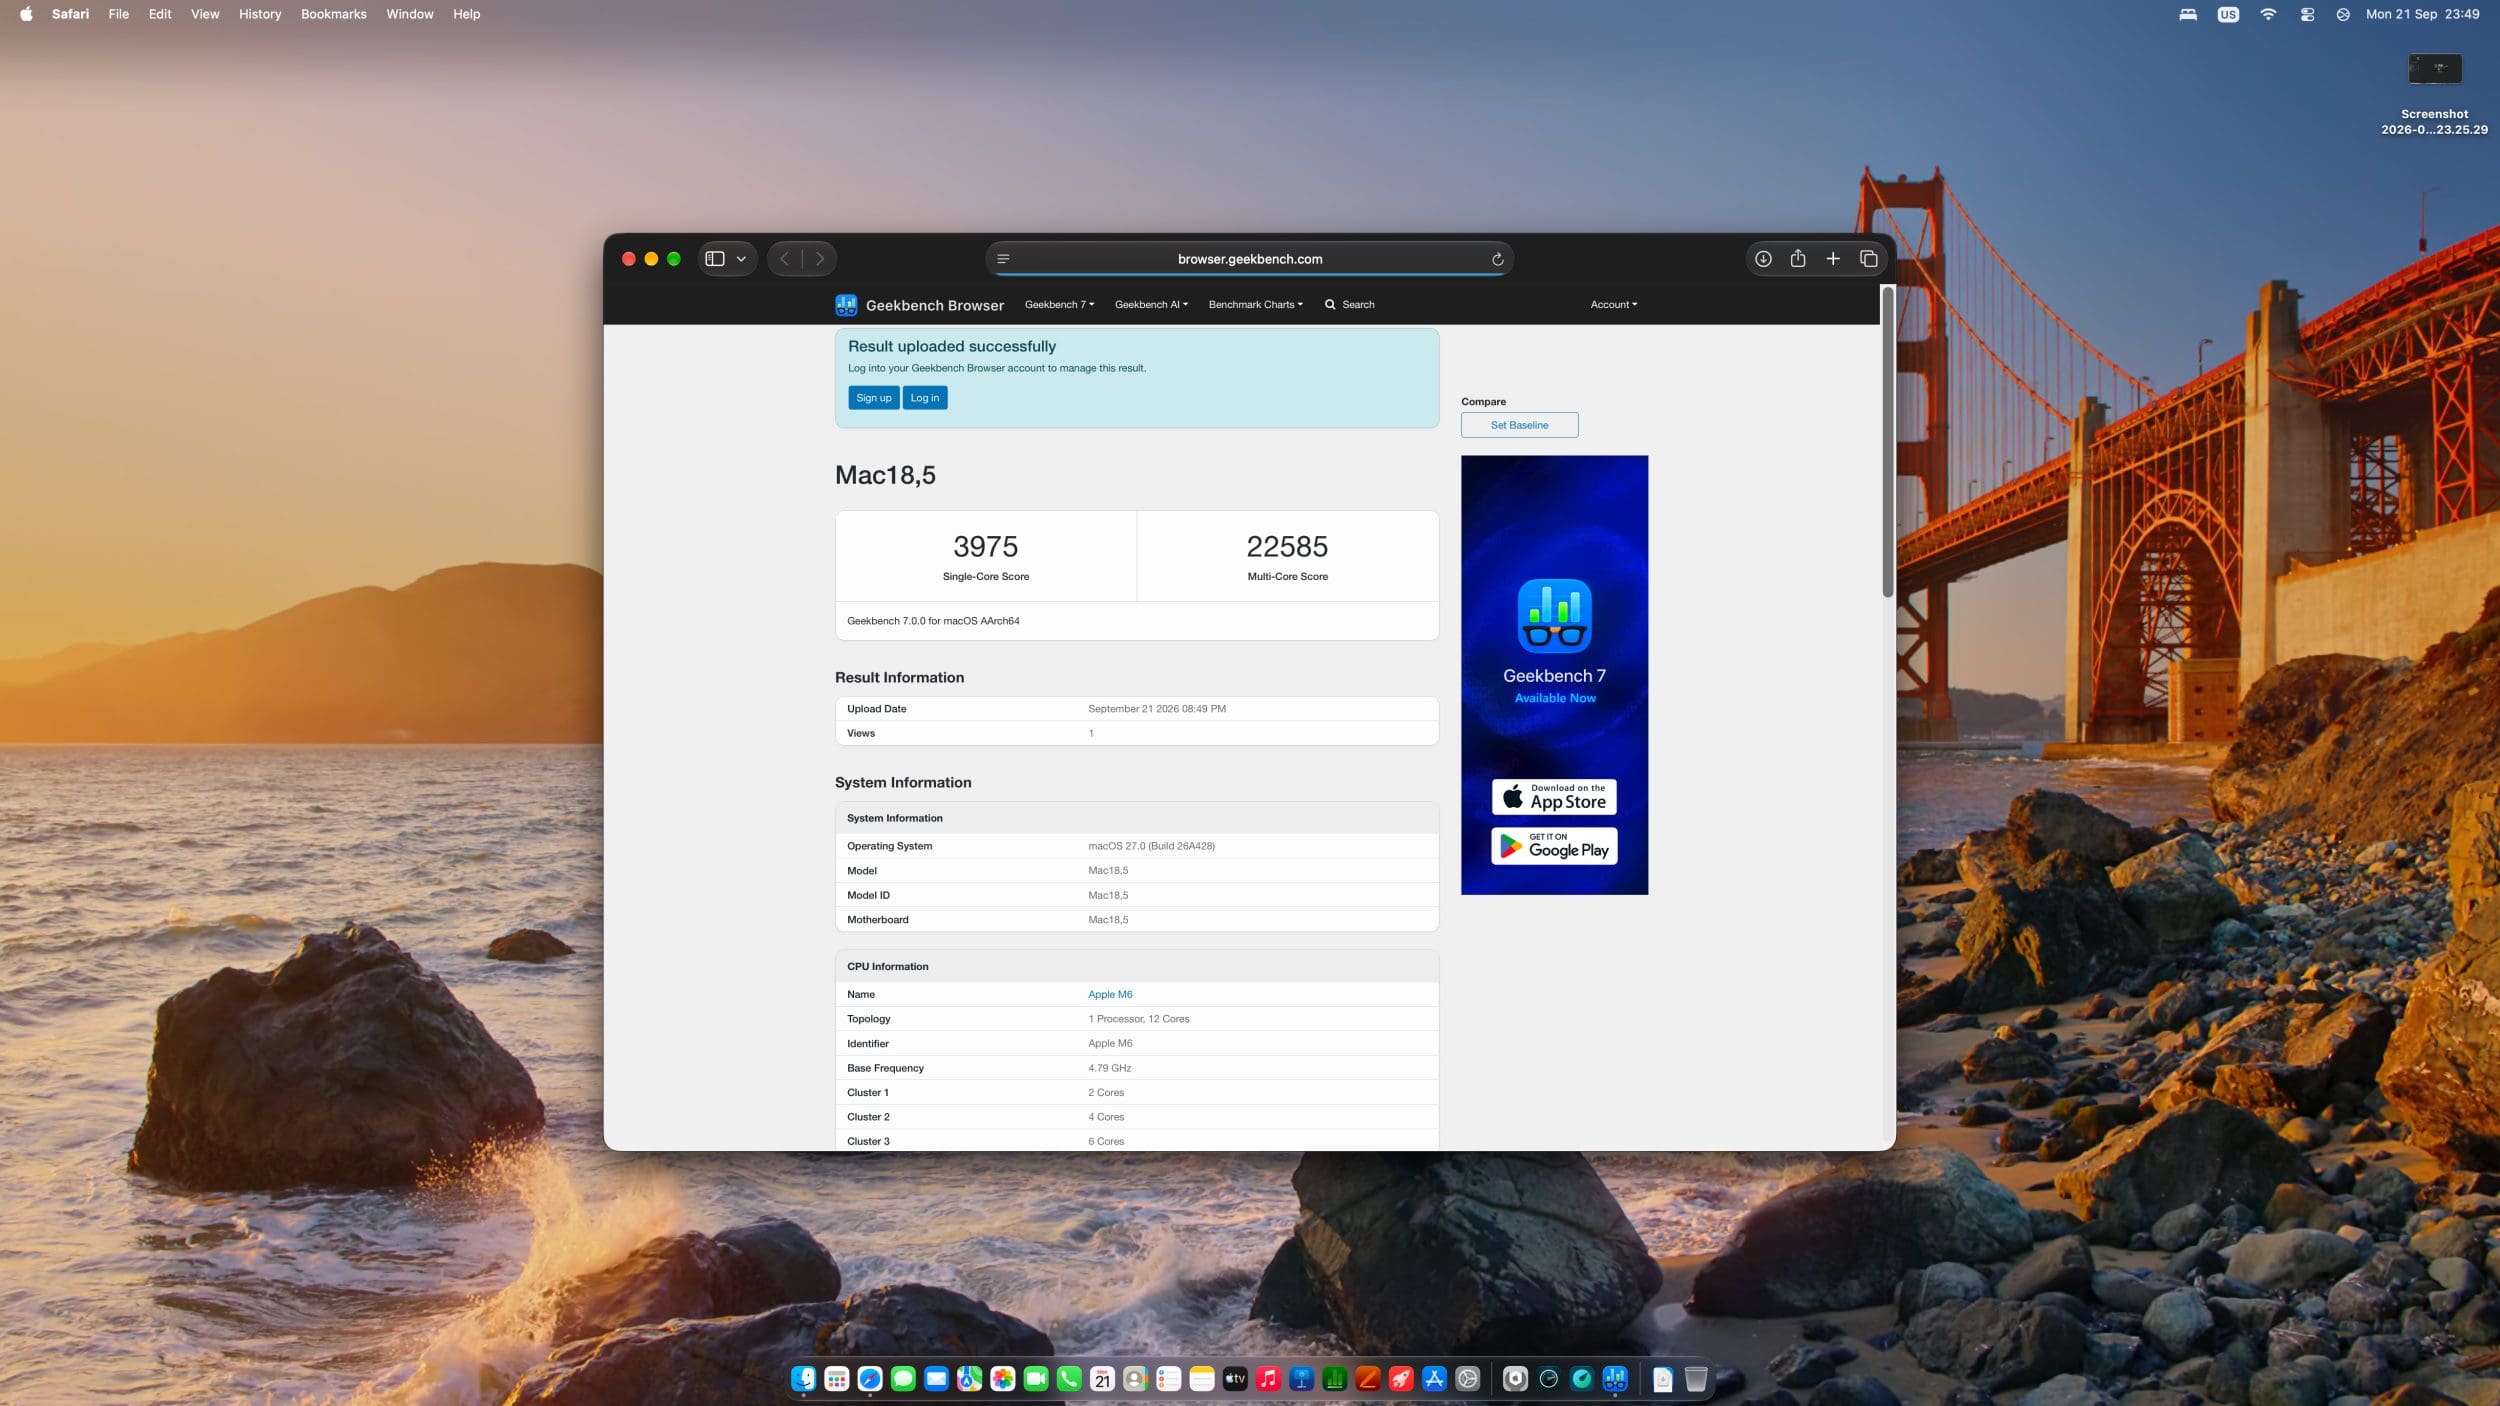Screen dimensions: 2500x1406
Task: Click the Geekbench Browser logo icon
Action: pos(846,305)
